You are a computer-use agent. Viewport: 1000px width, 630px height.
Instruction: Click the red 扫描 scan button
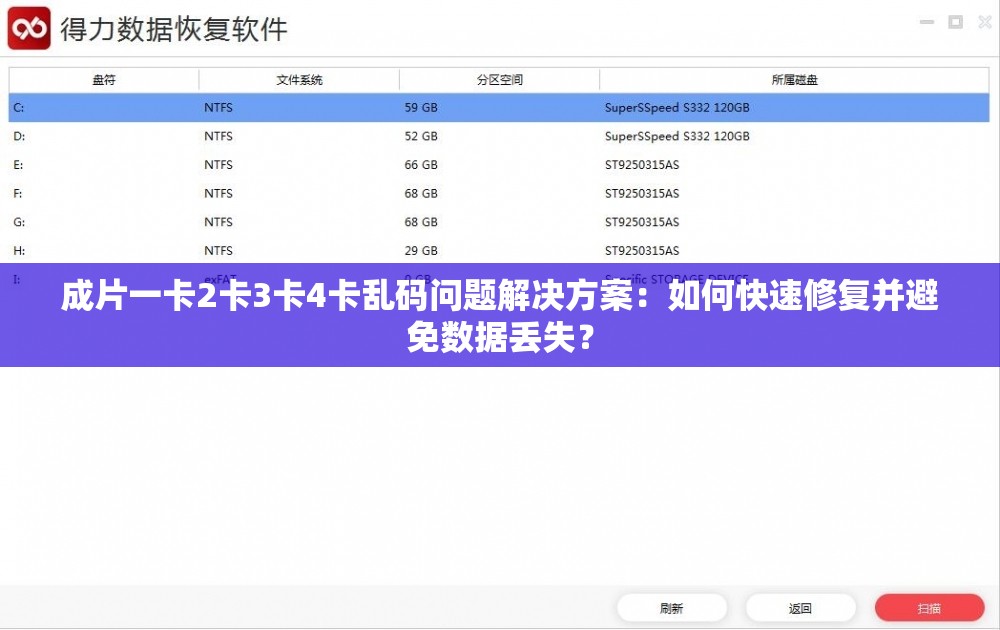(x=929, y=607)
